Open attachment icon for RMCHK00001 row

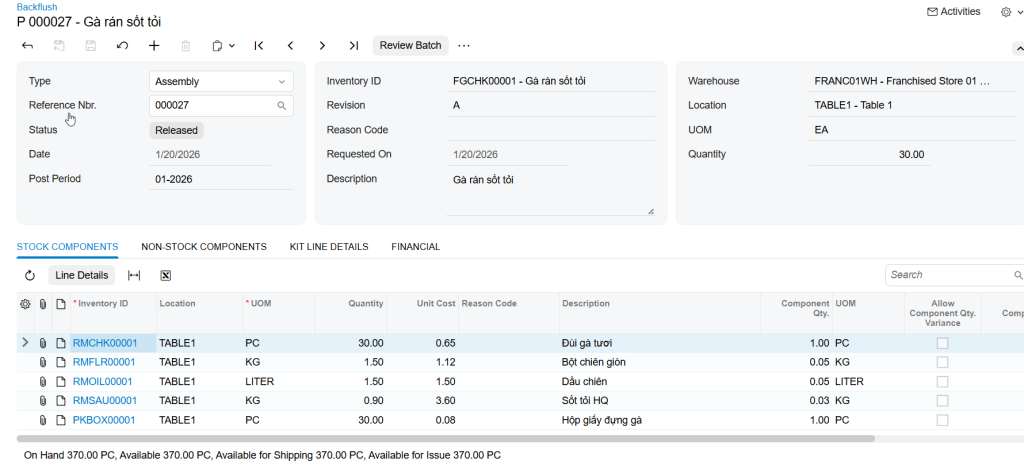coord(43,343)
